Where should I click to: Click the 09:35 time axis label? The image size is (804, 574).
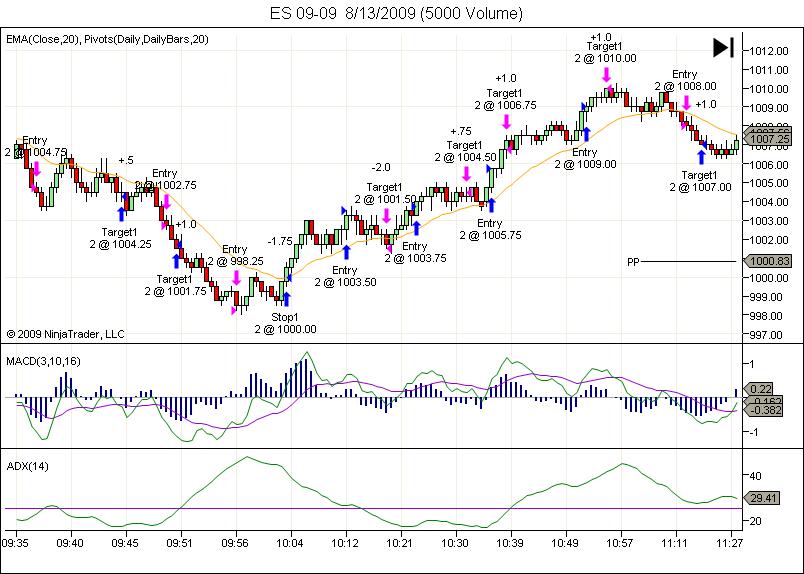15,543
